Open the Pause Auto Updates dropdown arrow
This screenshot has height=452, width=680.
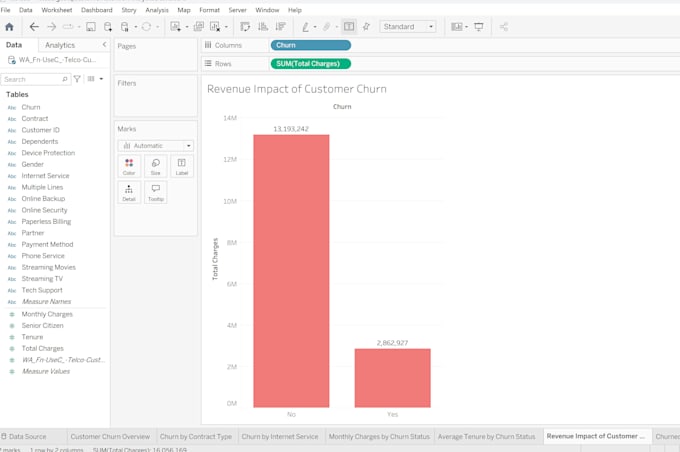click(136, 27)
